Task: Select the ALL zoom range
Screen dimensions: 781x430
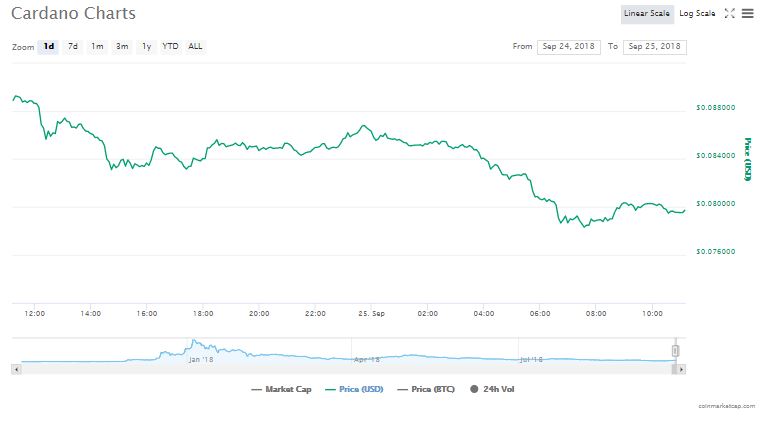Action: click(195, 46)
